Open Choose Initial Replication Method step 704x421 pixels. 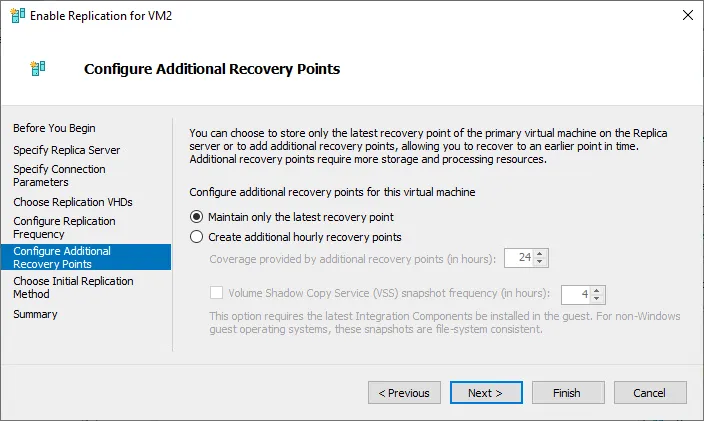[73, 288]
